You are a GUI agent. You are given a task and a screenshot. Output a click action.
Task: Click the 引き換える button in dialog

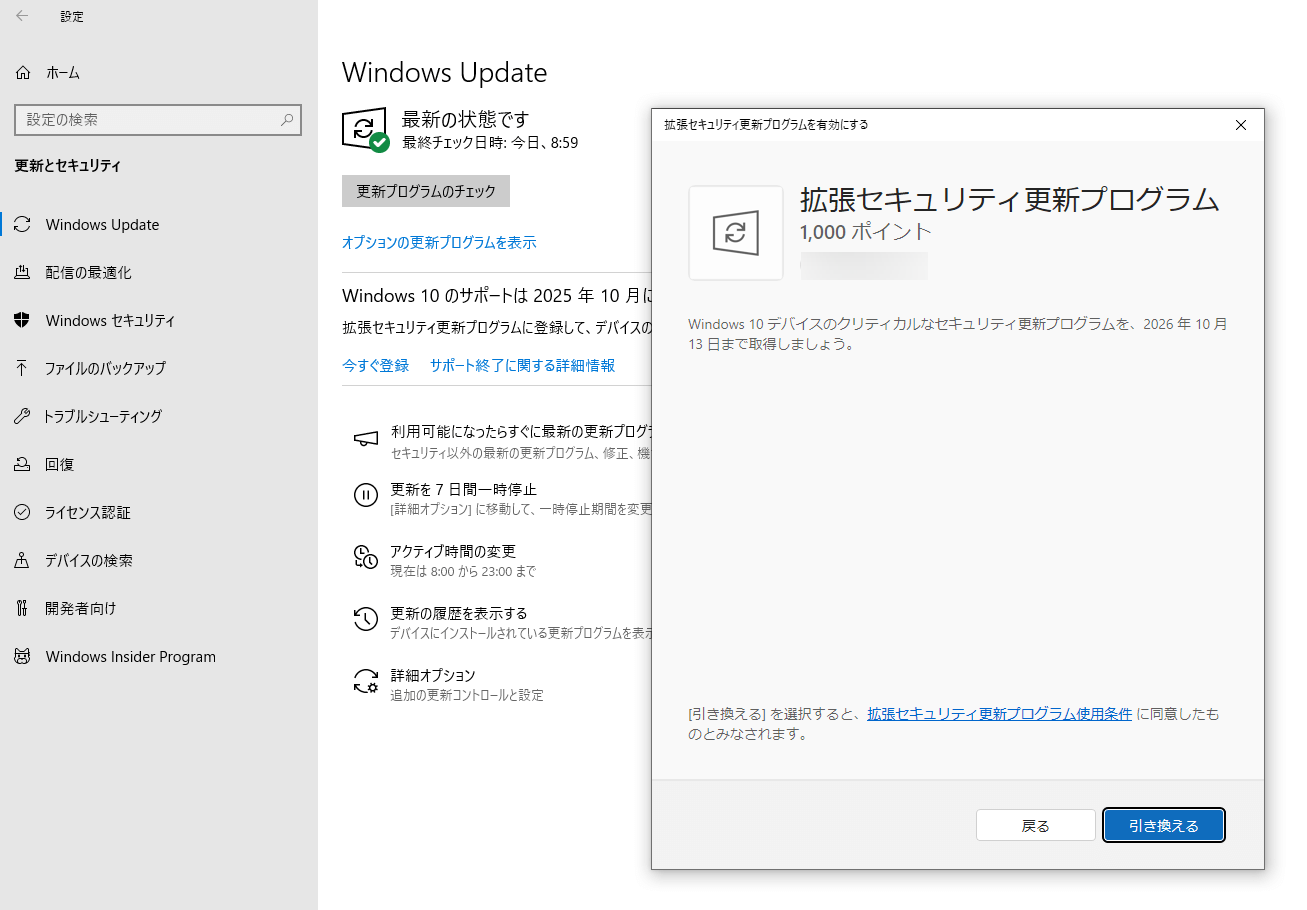coord(1164,826)
